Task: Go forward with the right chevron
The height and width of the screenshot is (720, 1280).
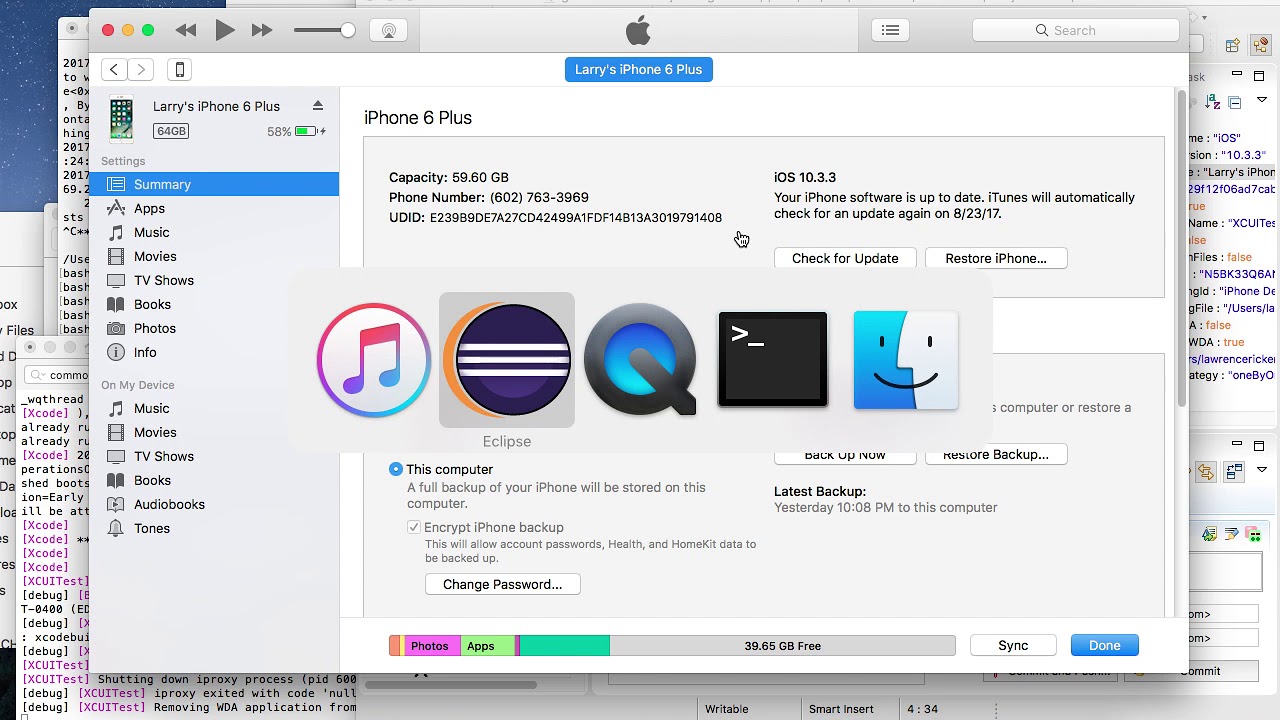Action: [x=141, y=69]
